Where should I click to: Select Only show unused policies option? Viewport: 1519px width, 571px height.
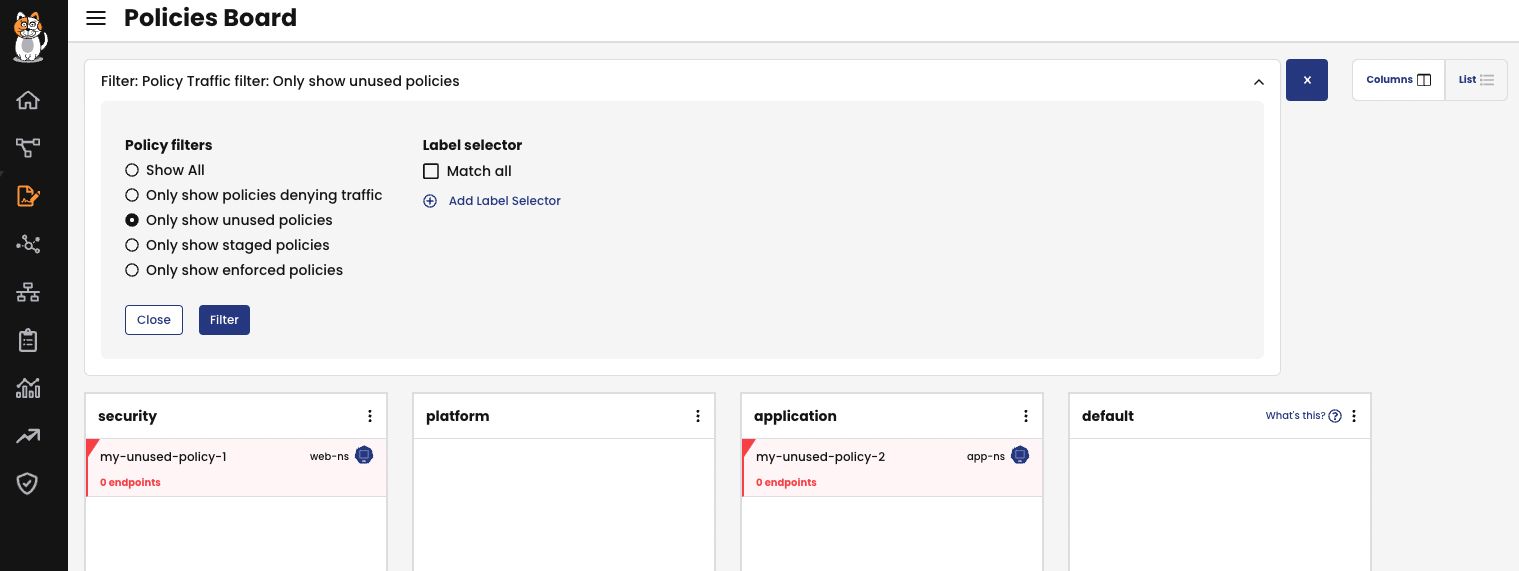tap(132, 220)
